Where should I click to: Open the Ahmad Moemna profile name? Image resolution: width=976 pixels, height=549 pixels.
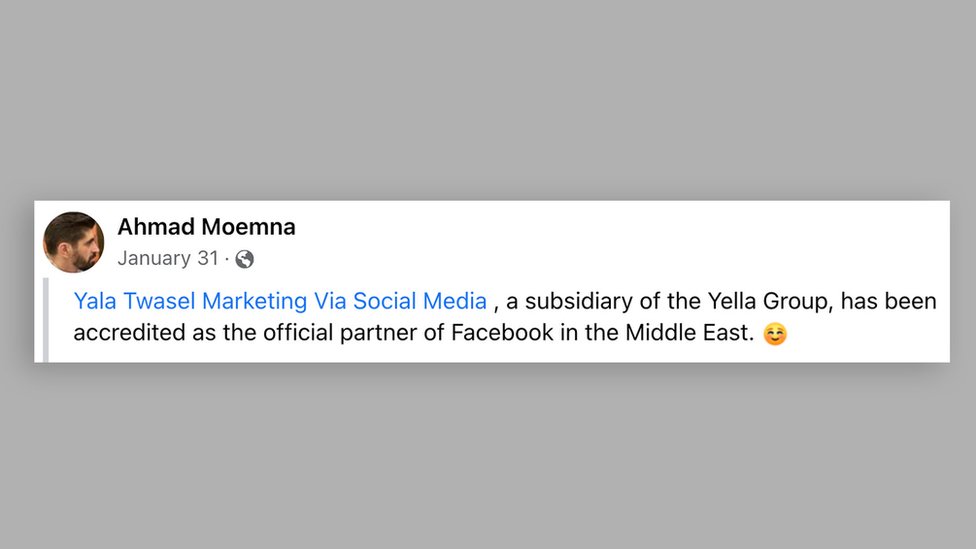coord(206,227)
